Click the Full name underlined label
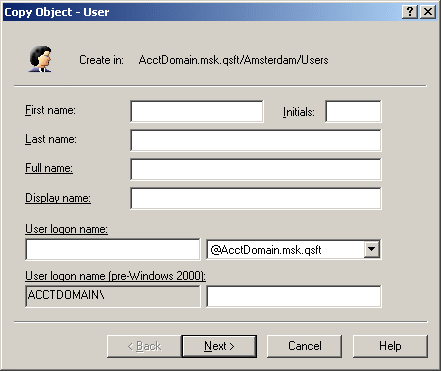The height and width of the screenshot is (371, 441). click(x=49, y=168)
